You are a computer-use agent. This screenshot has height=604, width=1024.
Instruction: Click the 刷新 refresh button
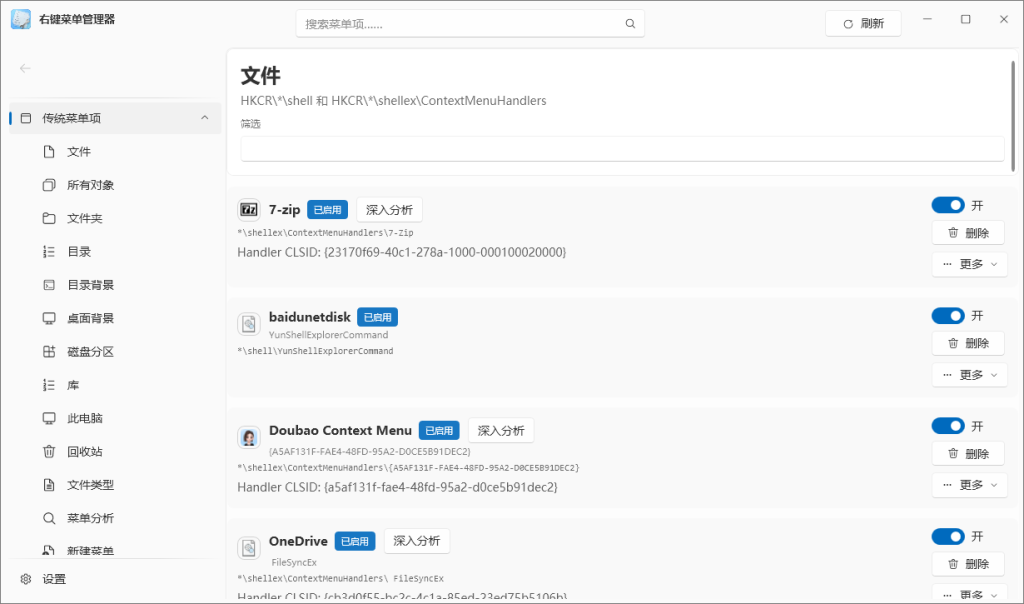tap(863, 24)
